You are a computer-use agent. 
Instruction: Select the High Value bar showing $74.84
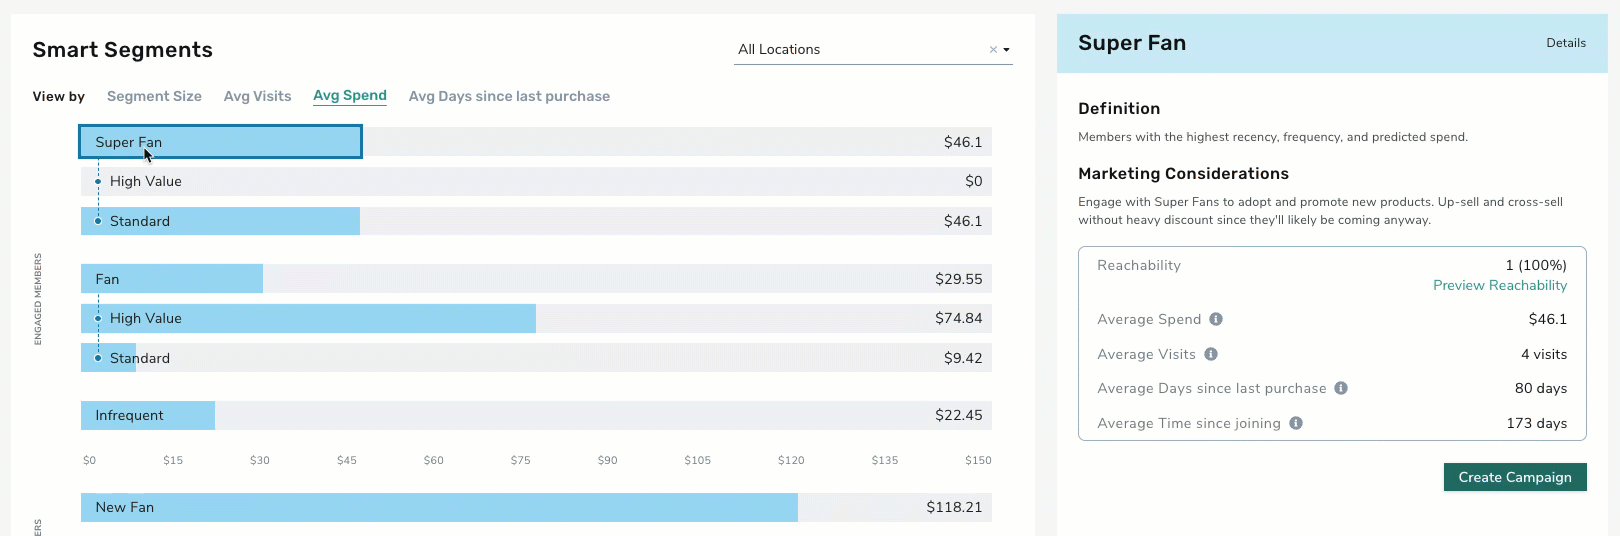pyautogui.click(x=536, y=318)
